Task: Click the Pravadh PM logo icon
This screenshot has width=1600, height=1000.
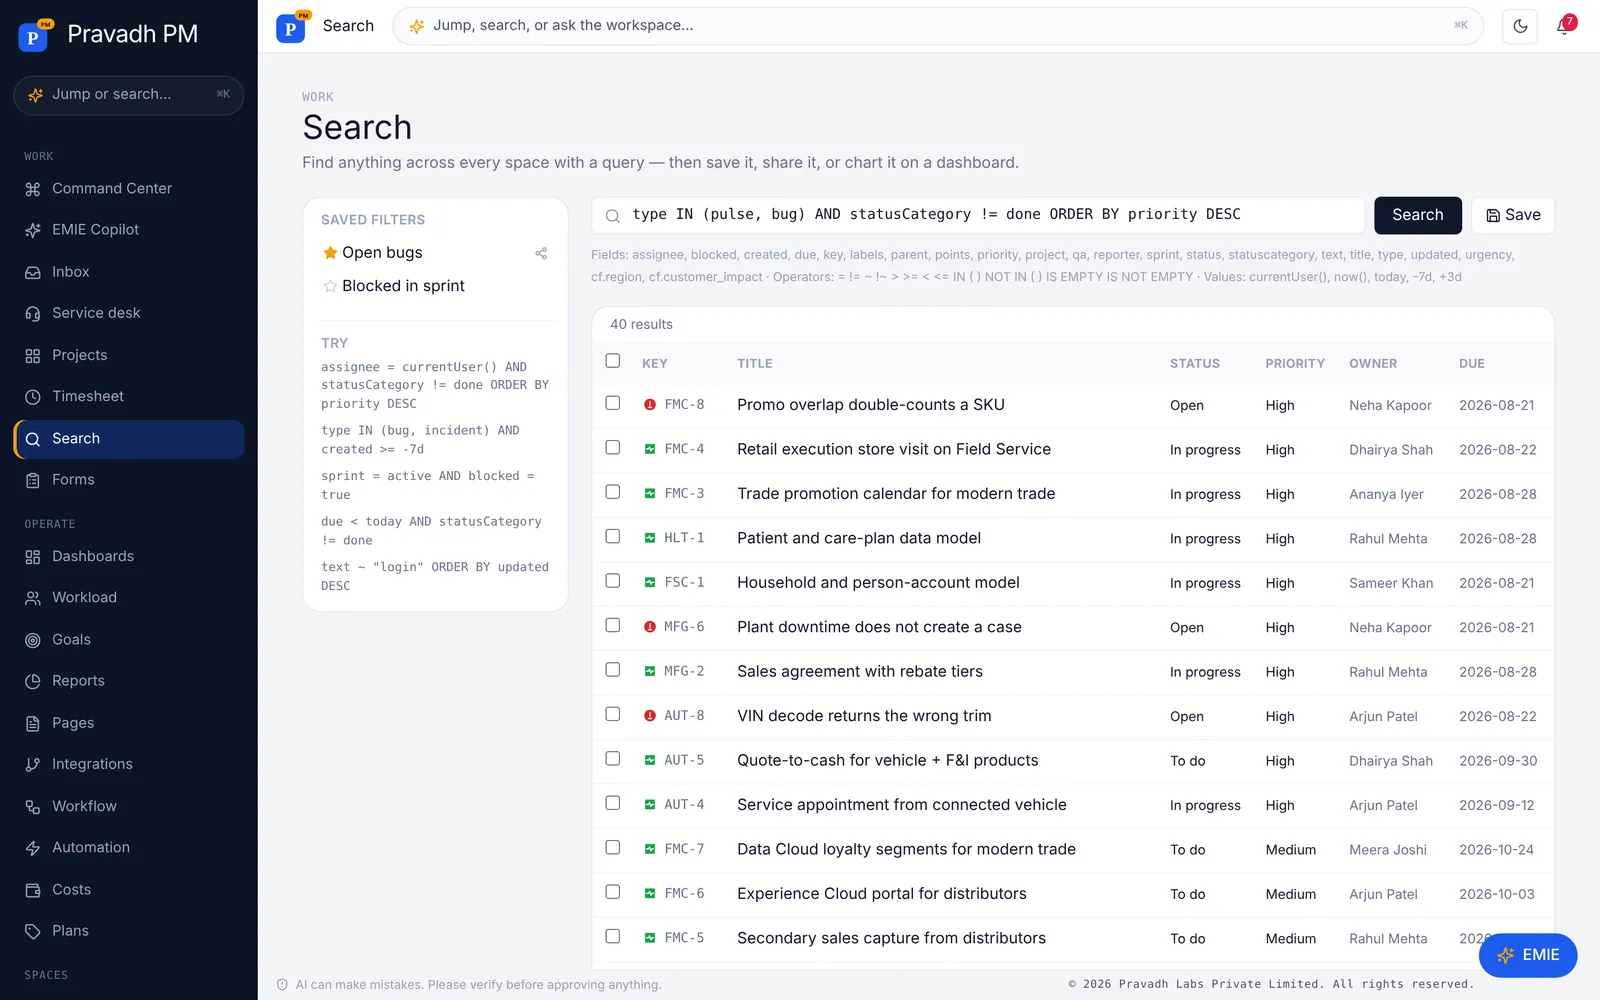Action: coord(33,35)
